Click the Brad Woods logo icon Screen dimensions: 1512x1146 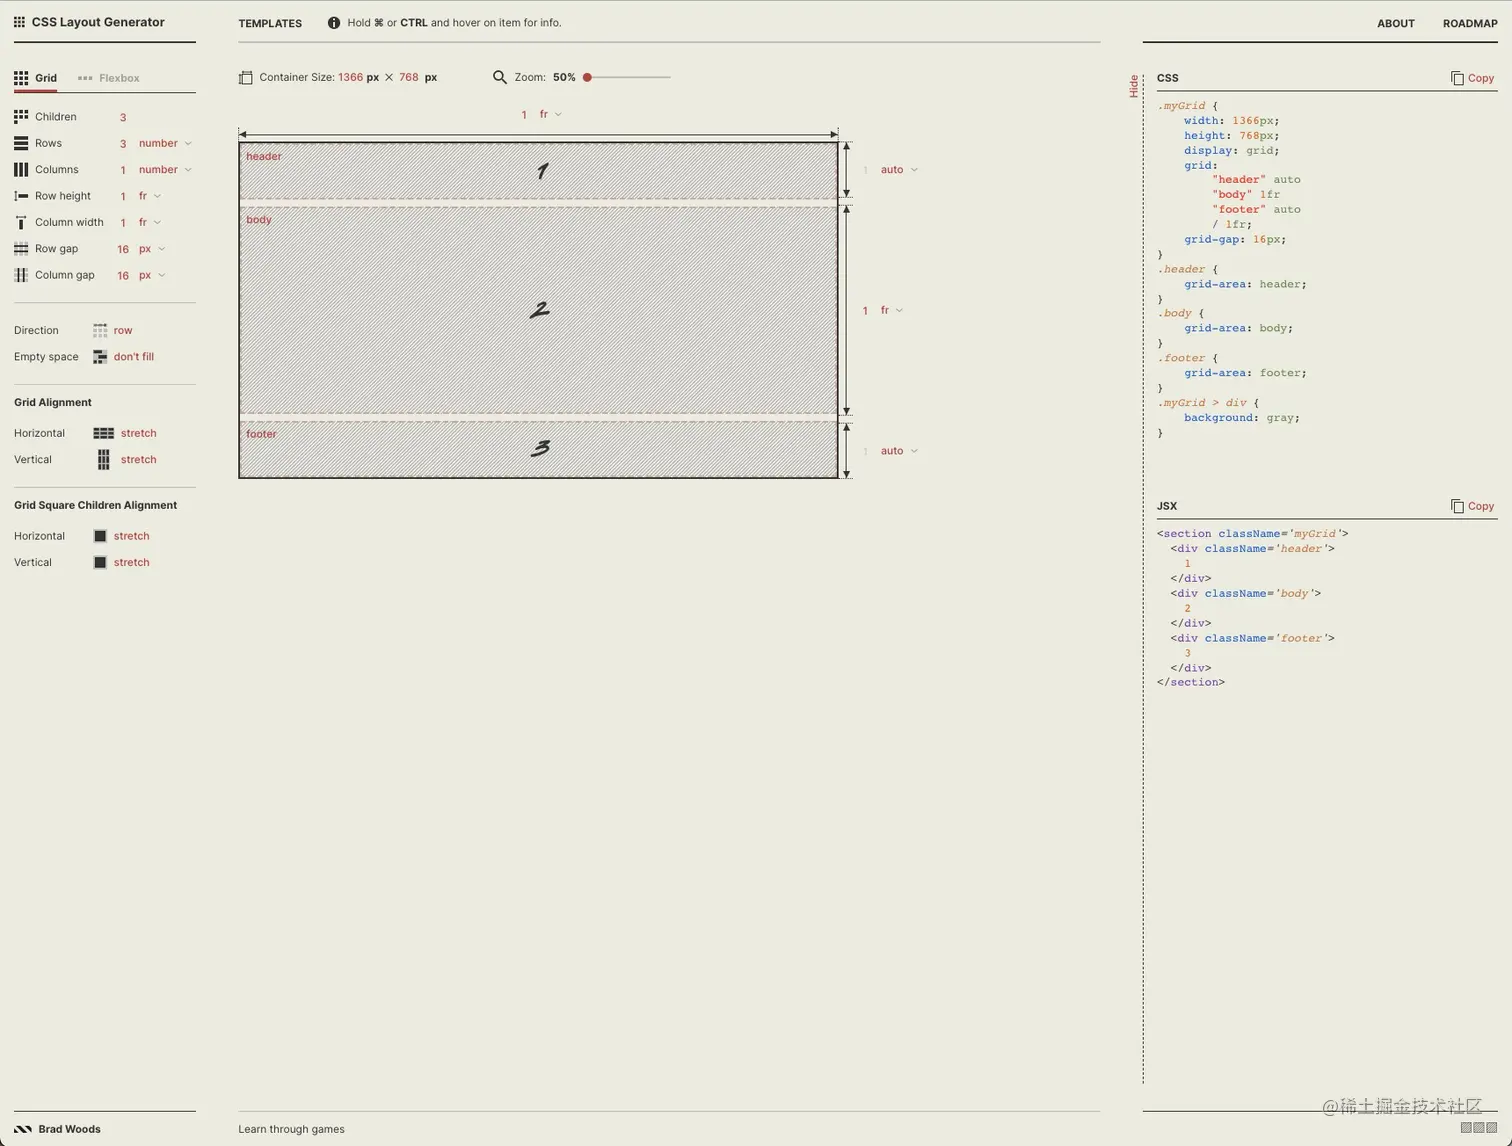click(x=23, y=1129)
